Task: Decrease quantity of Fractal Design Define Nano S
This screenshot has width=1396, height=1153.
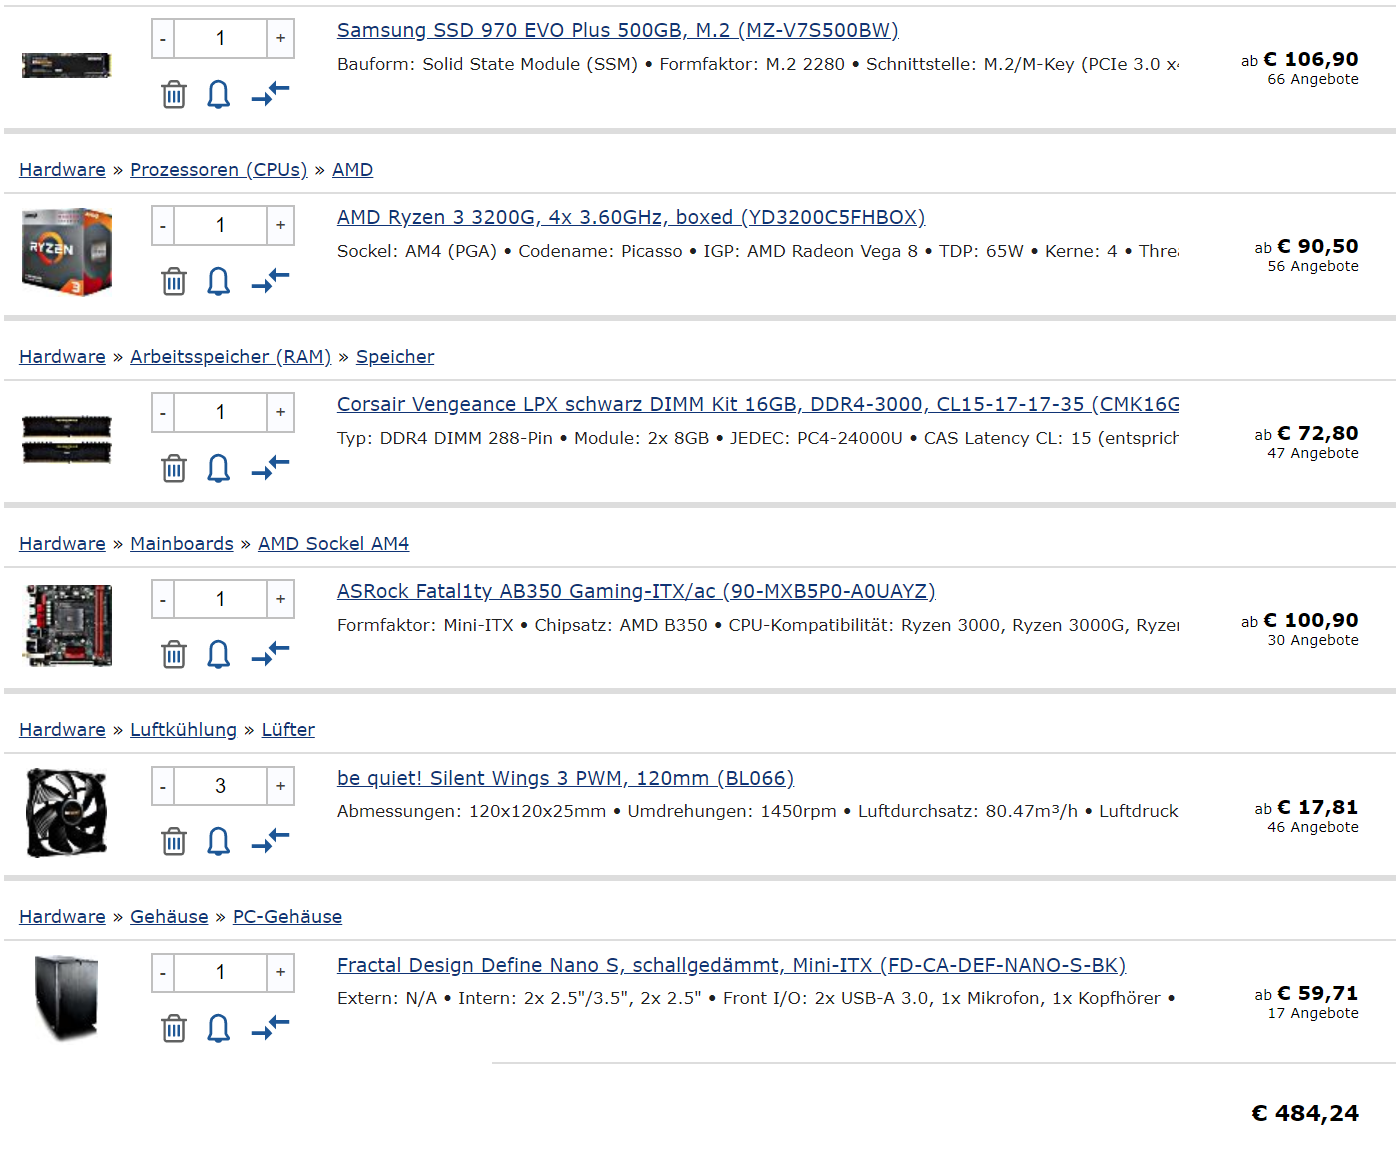Action: click(163, 973)
